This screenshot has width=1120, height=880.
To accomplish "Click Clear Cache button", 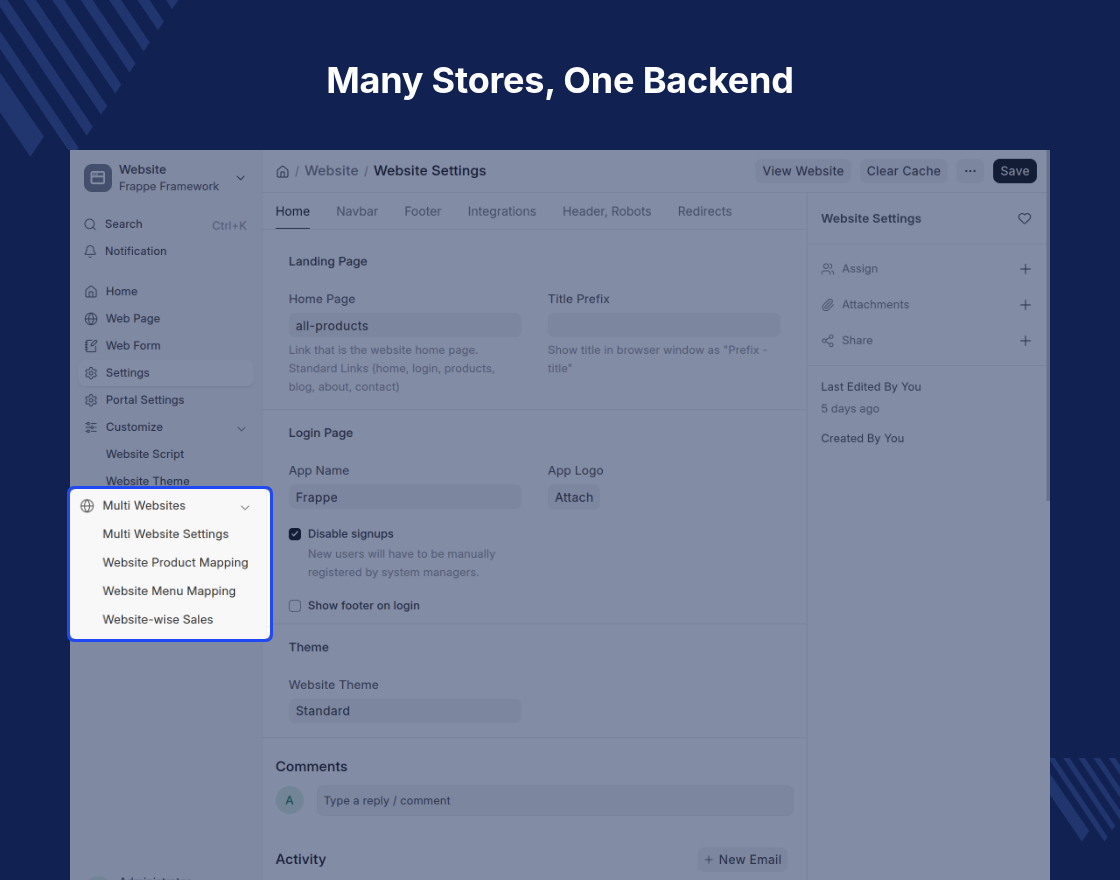I will pyautogui.click(x=904, y=171).
